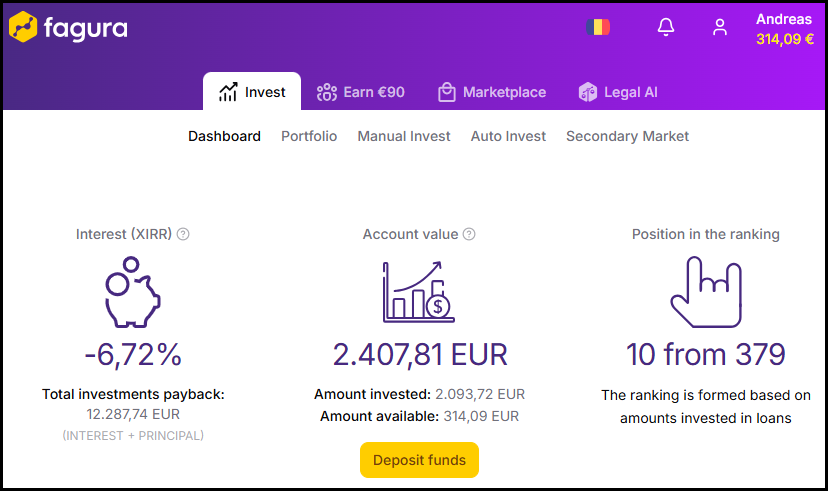The height and width of the screenshot is (491, 828).
Task: Switch language via the Romanian flag icon
Action: (x=598, y=27)
